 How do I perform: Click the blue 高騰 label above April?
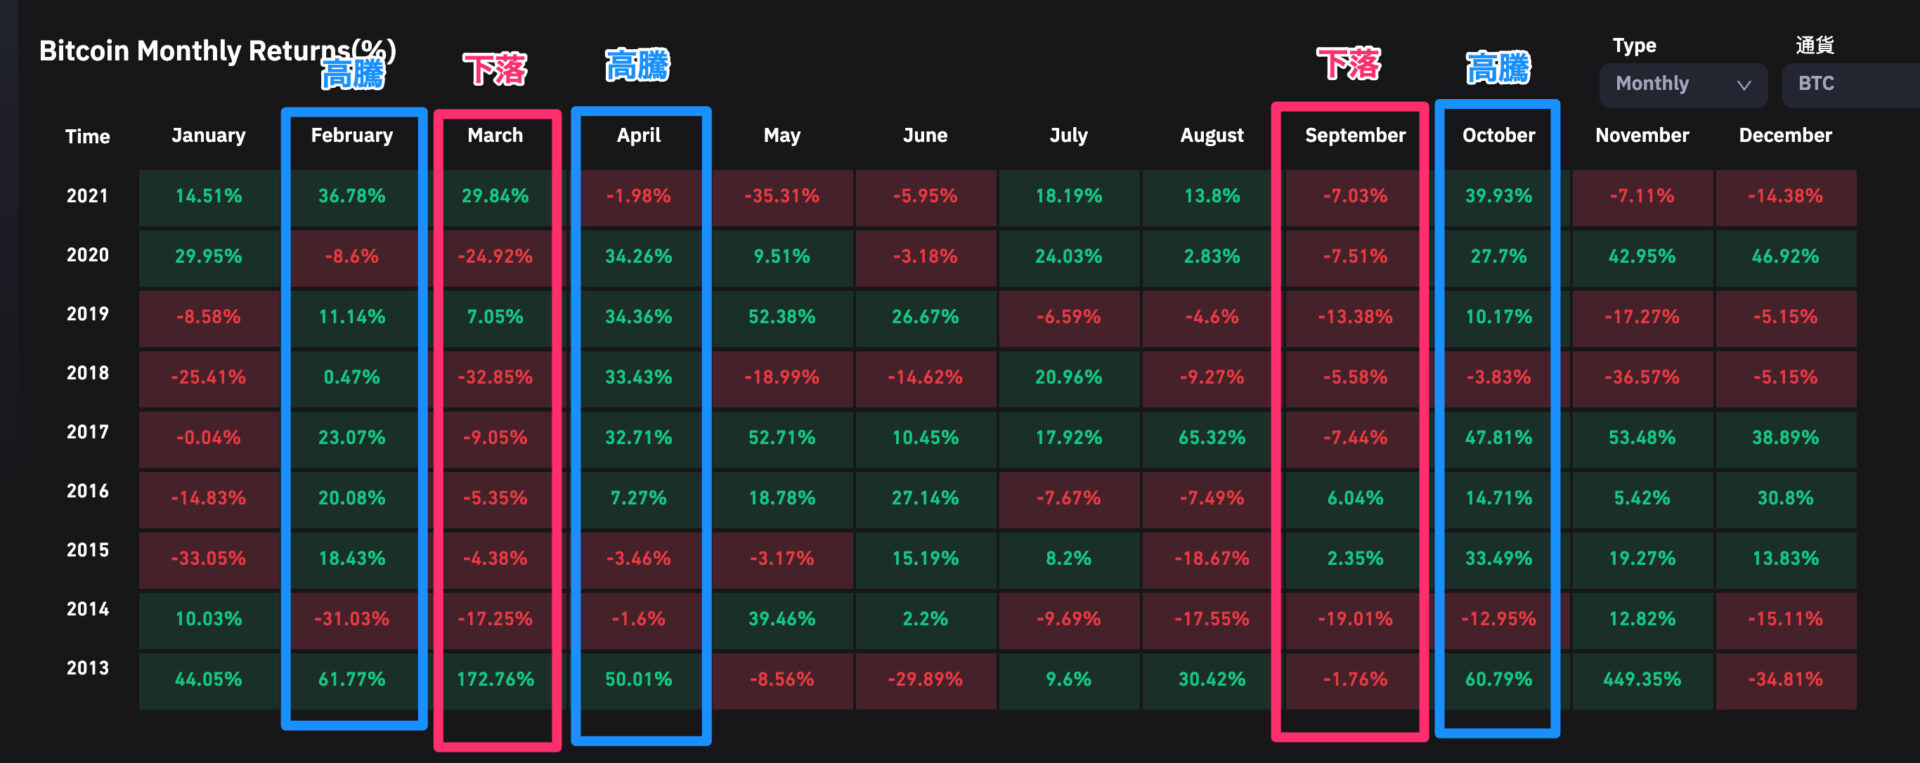point(638,66)
